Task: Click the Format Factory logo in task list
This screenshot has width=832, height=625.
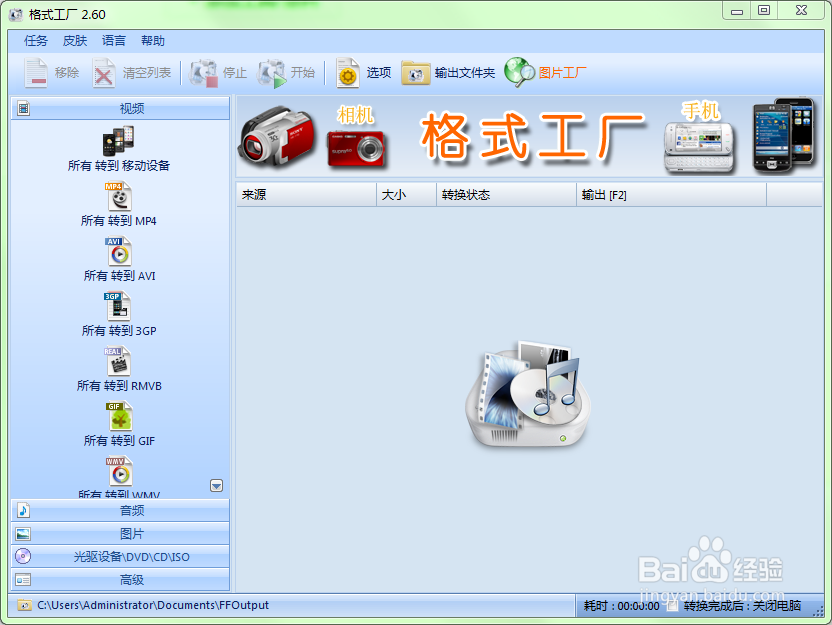Action: coord(528,395)
